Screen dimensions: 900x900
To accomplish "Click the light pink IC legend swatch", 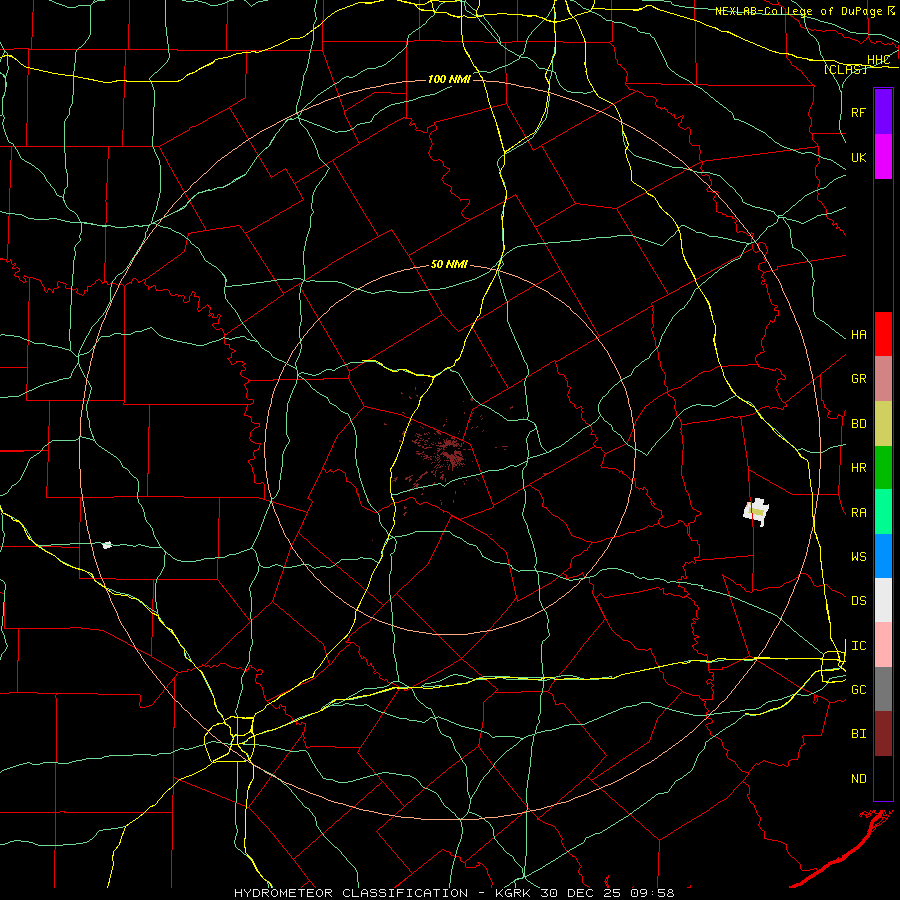I will pos(883,645).
